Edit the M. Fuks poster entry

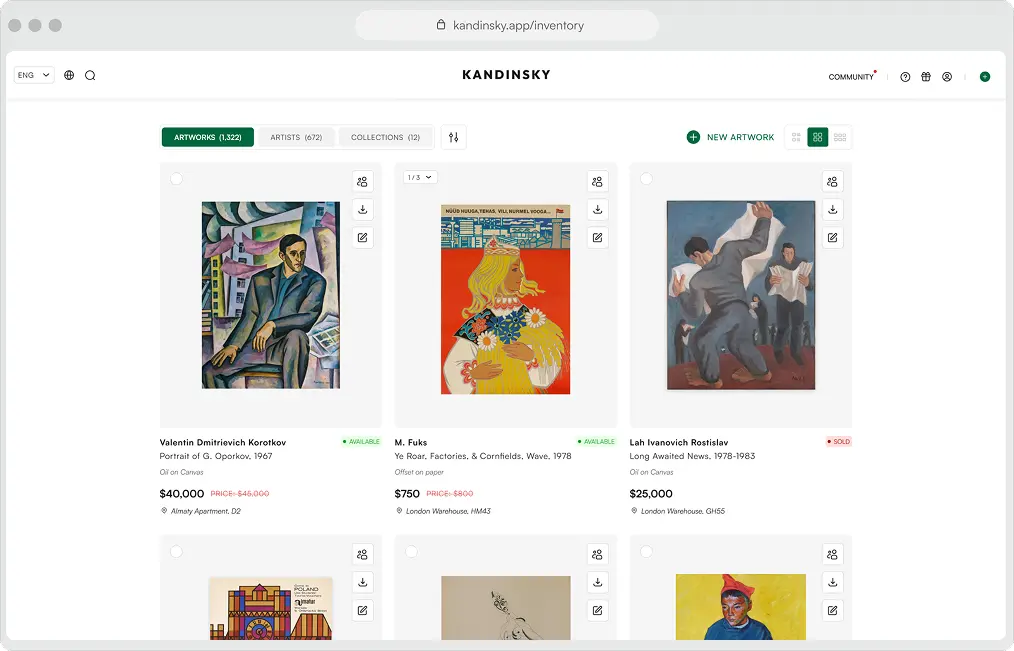tap(598, 237)
